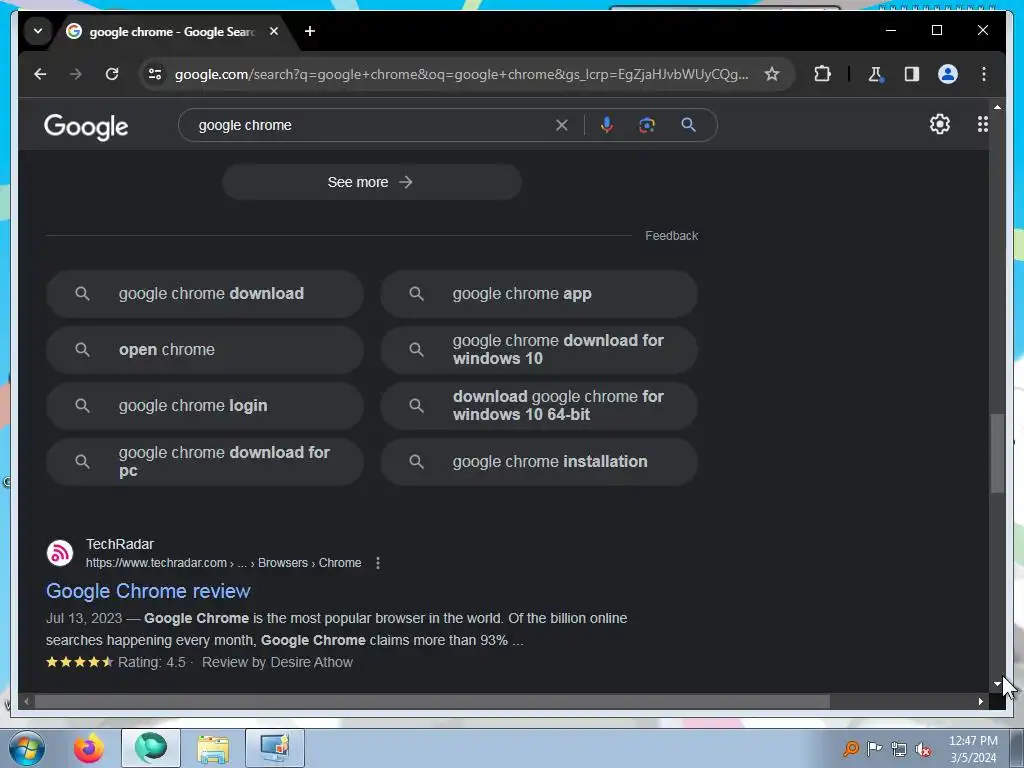Click the scroll down arrow
The width and height of the screenshot is (1024, 768).
997,684
